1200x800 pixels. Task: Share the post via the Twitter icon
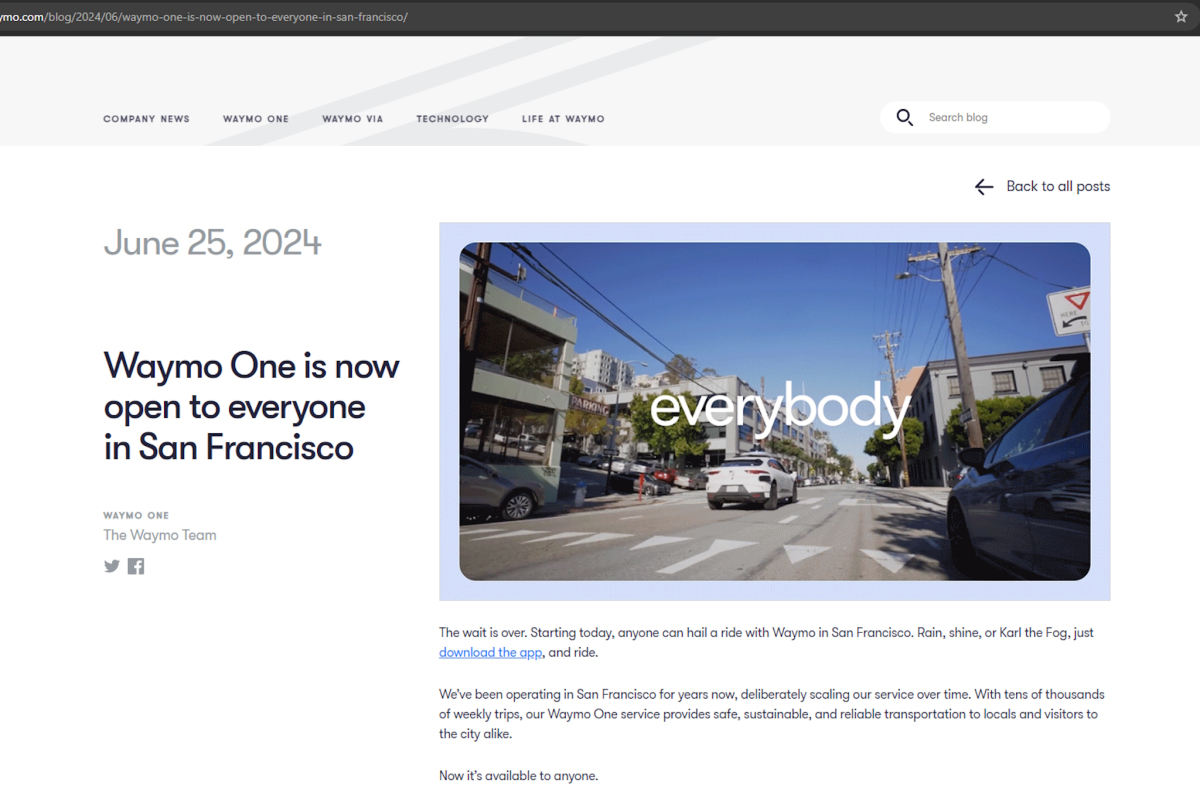[111, 566]
